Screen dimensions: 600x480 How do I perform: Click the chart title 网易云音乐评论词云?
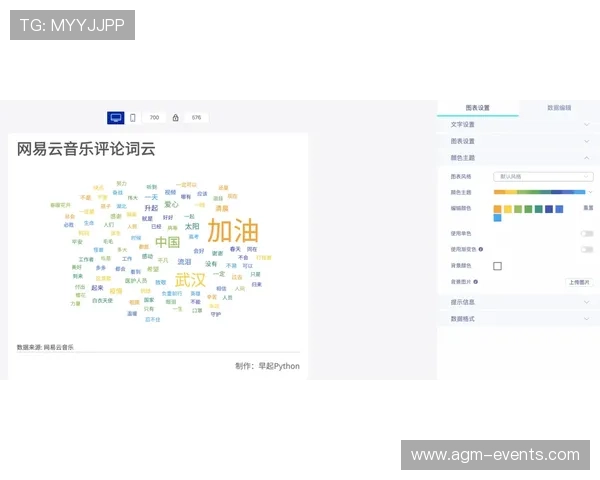(86, 149)
